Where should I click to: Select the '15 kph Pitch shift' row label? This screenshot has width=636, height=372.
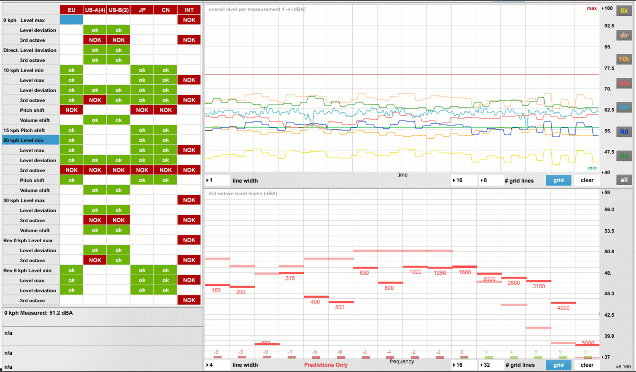click(31, 130)
